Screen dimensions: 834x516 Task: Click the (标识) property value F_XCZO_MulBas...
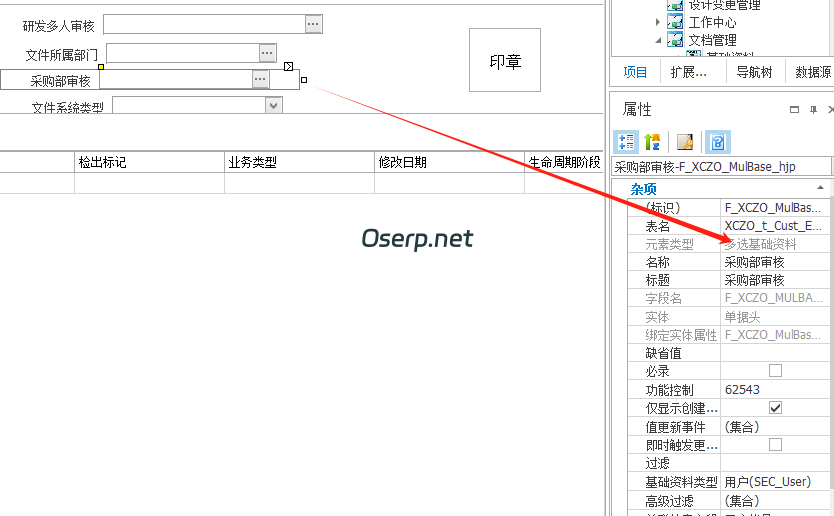(775, 207)
